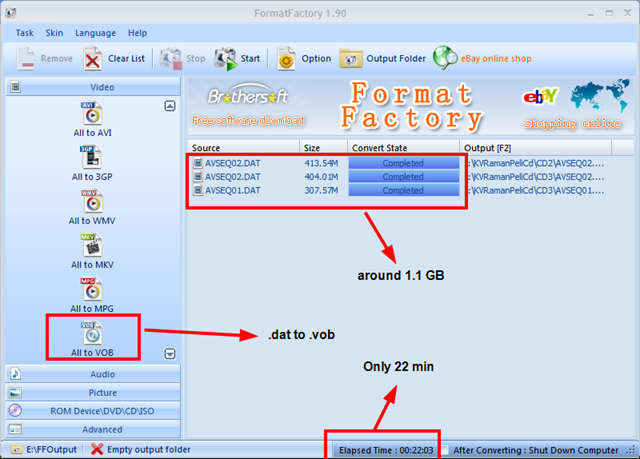Screen dimensions: 640x459
Task: Click the Picture section image icon
Action: (16, 392)
